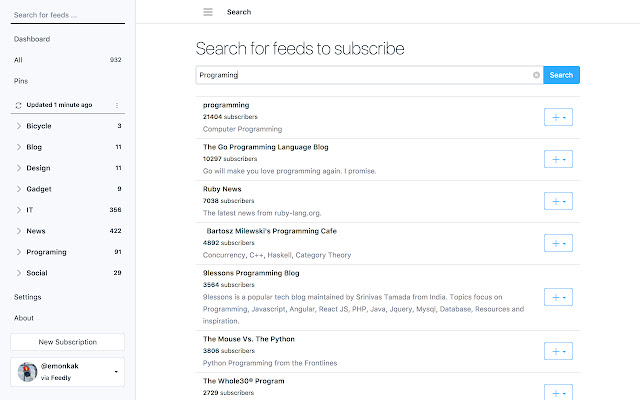This screenshot has width=640, height=400.
Task: Expand the News category chevron
Action: [19, 231]
